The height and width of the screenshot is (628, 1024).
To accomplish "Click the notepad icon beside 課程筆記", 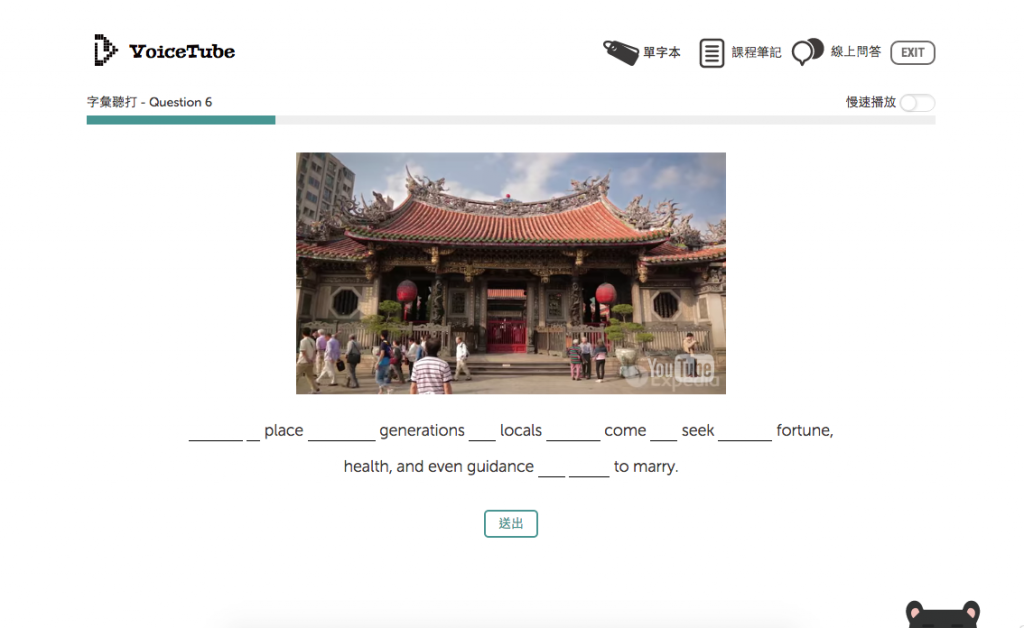I will (711, 51).
